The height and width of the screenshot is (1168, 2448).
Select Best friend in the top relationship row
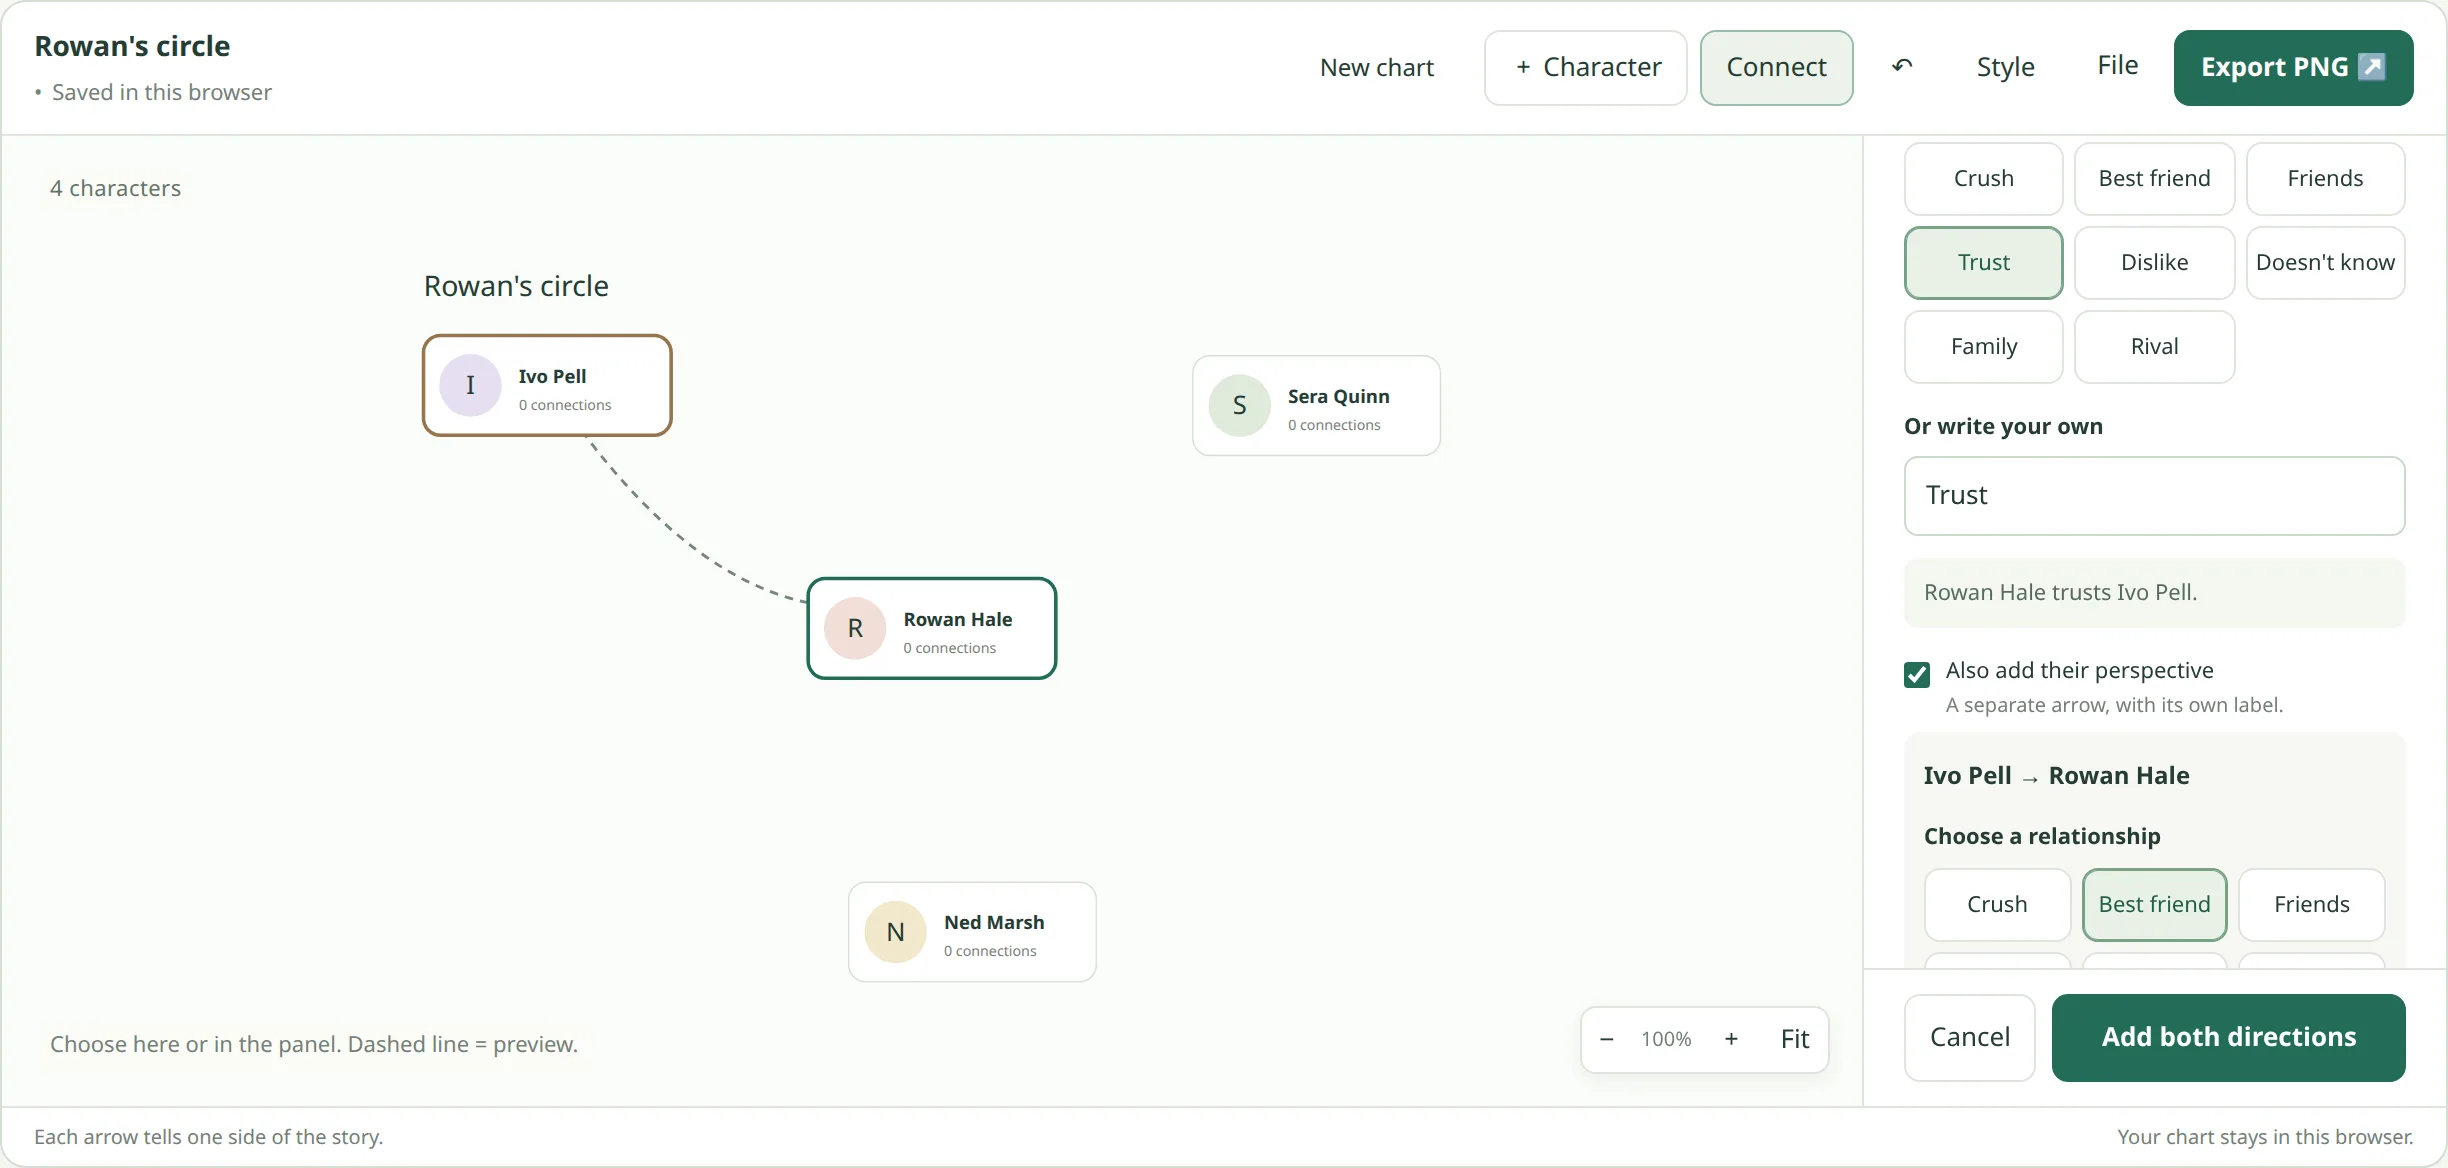click(2154, 178)
